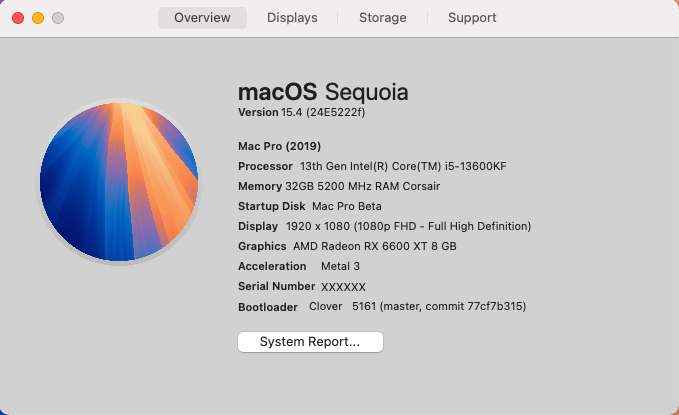Click the Acceleration Metal 3 line
The width and height of the screenshot is (679, 415).
point(299,266)
